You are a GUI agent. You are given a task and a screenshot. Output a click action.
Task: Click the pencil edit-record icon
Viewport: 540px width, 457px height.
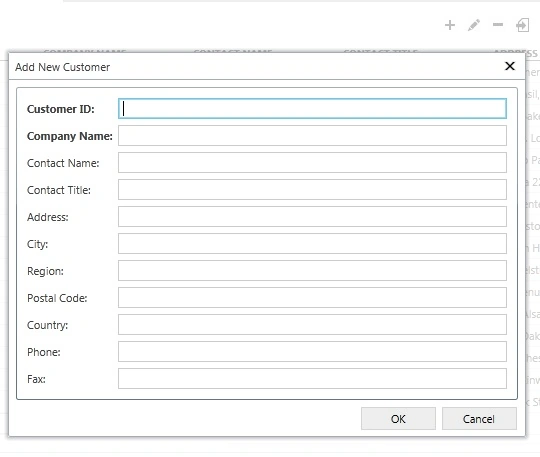coord(474,25)
